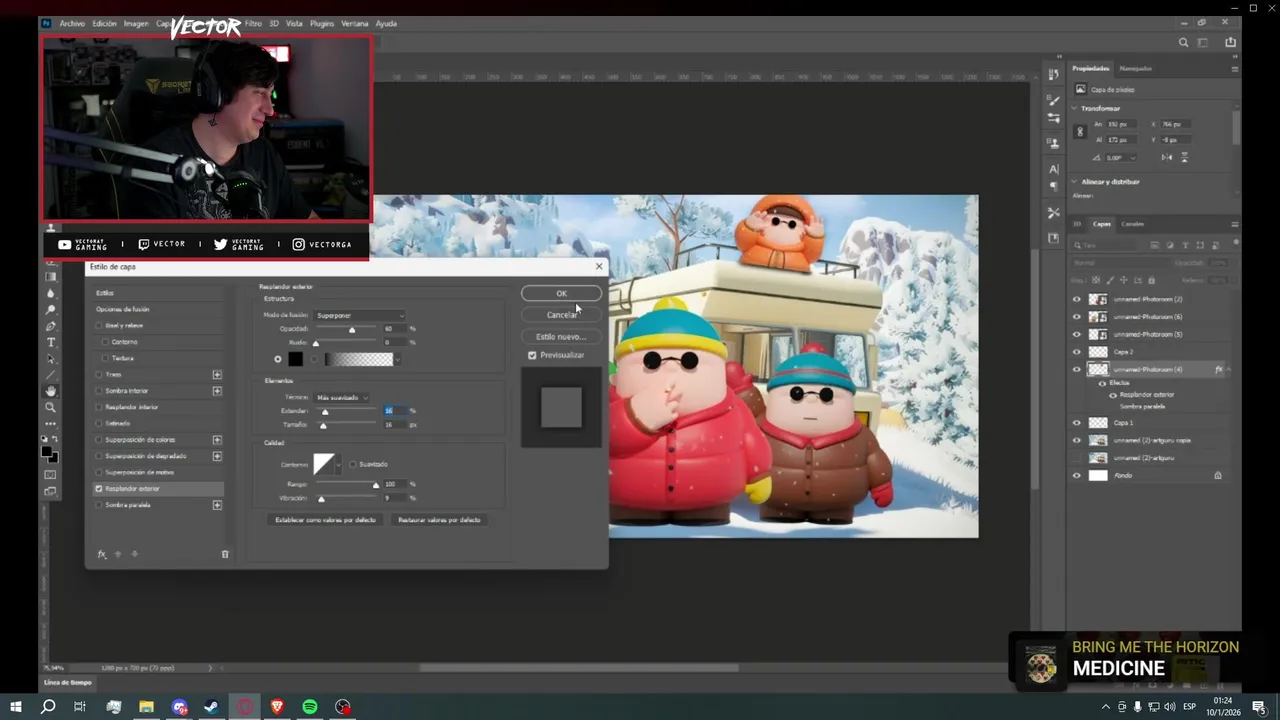1280x720 pixels.
Task: Open Técnica dropdown (Más suavizado)
Action: [x=342, y=397]
